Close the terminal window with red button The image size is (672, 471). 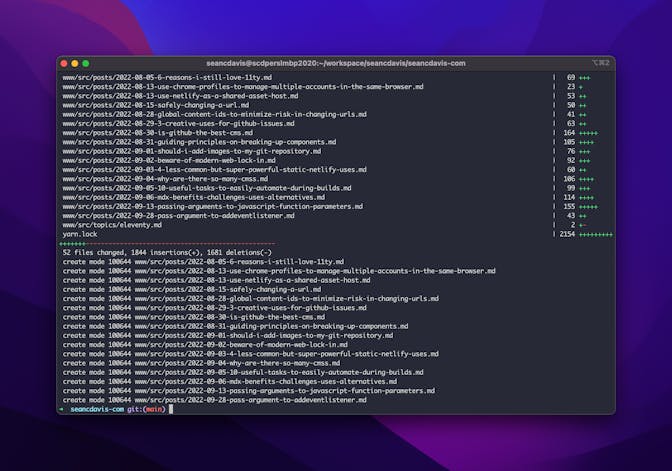pyautogui.click(x=64, y=63)
